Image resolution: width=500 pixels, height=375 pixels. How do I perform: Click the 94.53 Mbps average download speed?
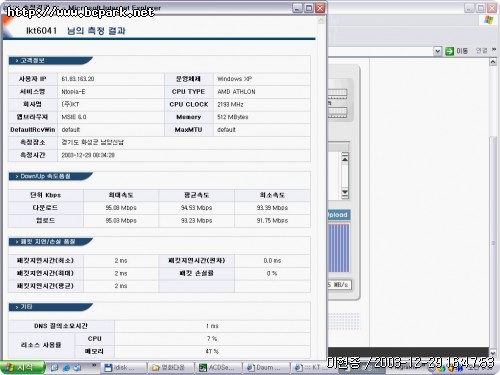197,207
